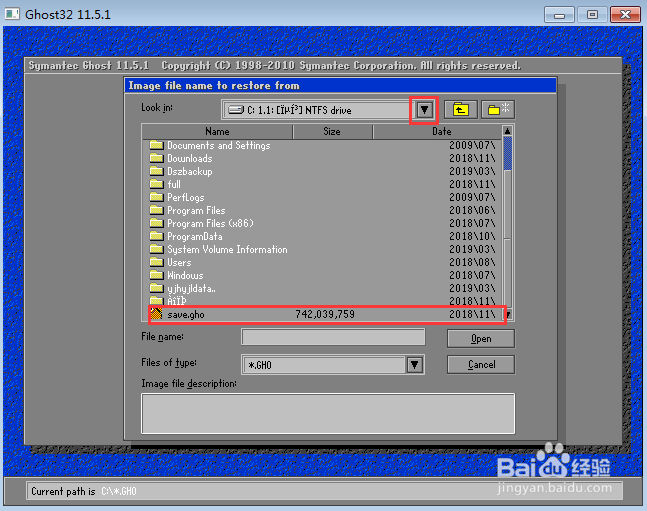Click the 'Users' folder name

point(179,263)
